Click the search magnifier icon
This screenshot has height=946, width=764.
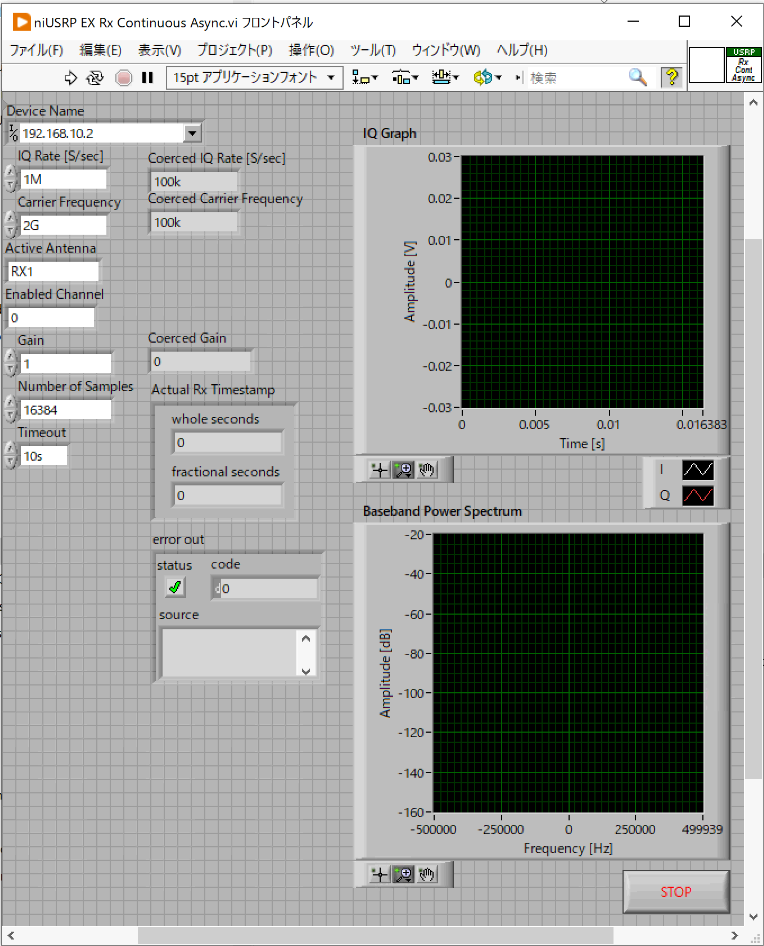point(638,77)
